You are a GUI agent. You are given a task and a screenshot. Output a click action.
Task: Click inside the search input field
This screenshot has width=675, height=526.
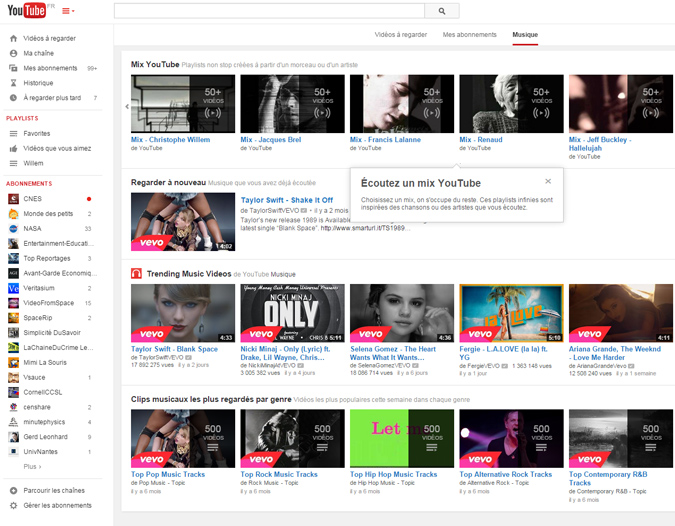268,11
